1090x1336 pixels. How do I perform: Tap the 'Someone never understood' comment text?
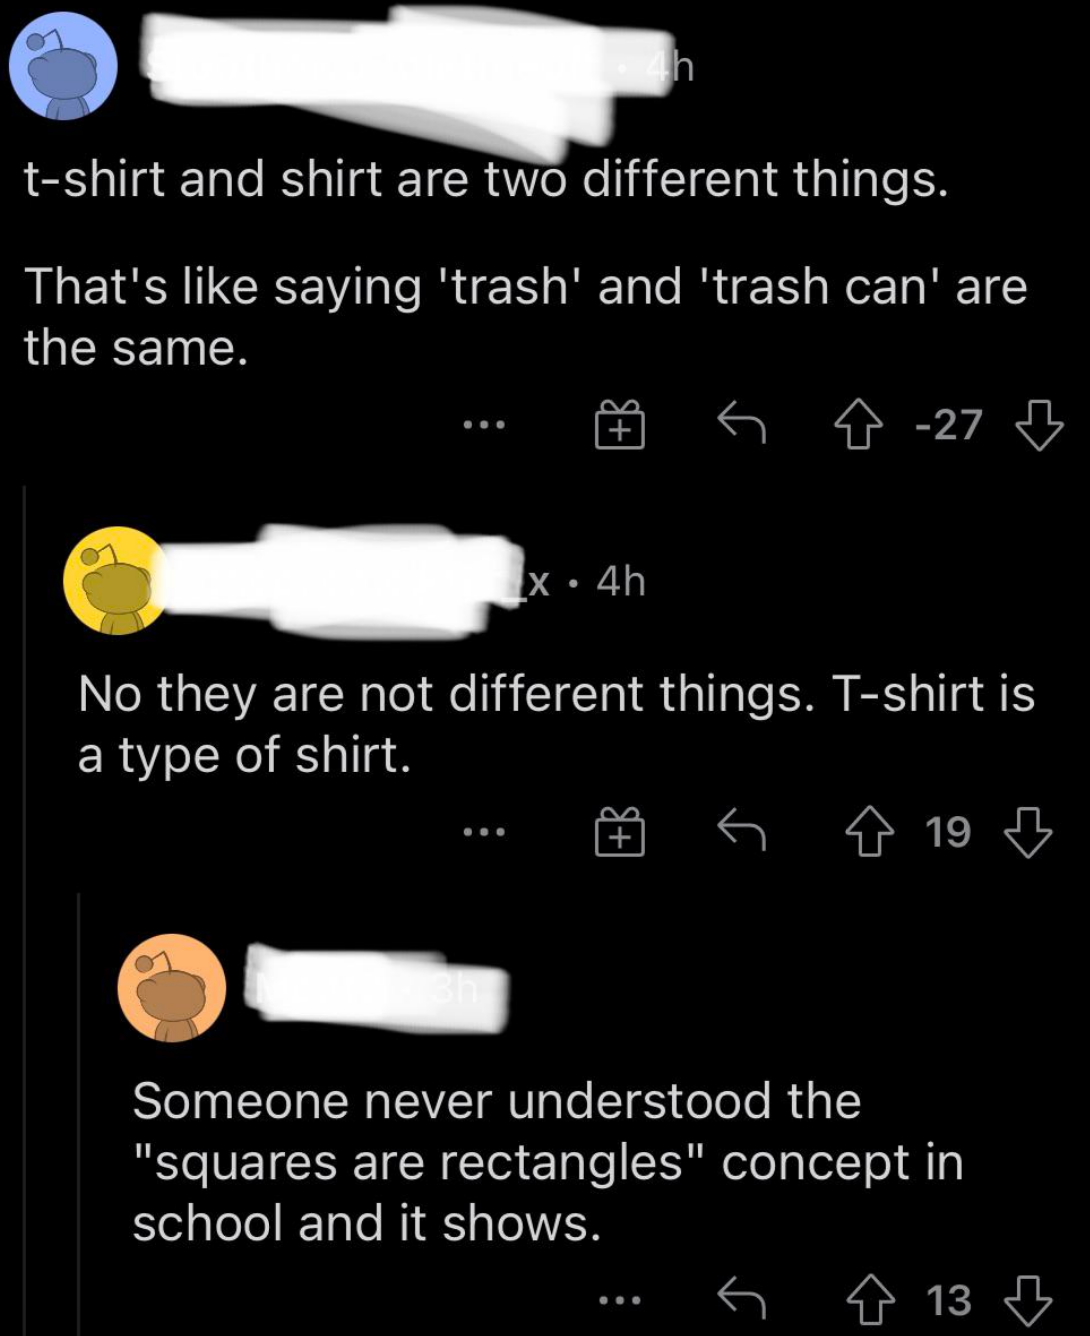click(x=546, y=1161)
